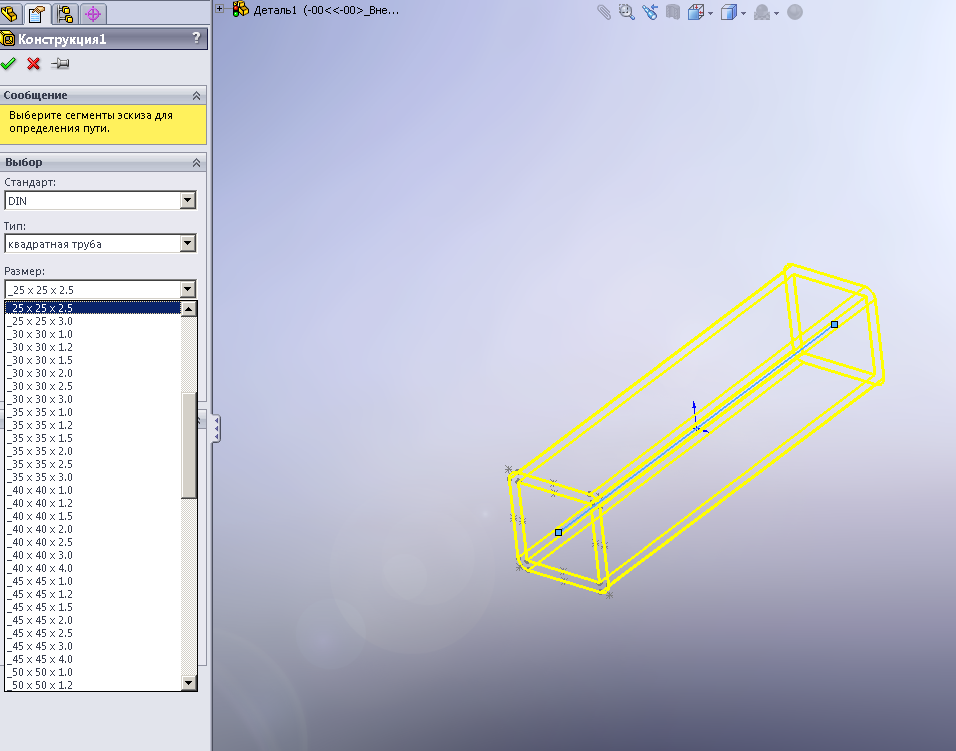This screenshot has width=956, height=751.
Task: Activate the Zoom to Fit tool
Action: click(x=623, y=12)
